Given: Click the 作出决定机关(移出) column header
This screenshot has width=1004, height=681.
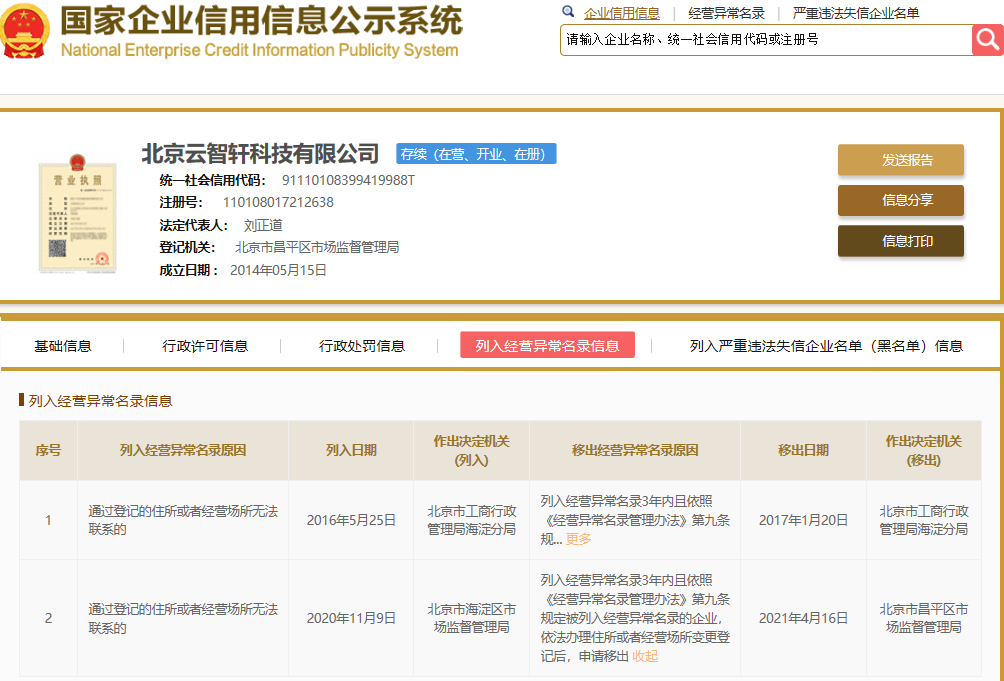Looking at the screenshot, I should point(923,451).
